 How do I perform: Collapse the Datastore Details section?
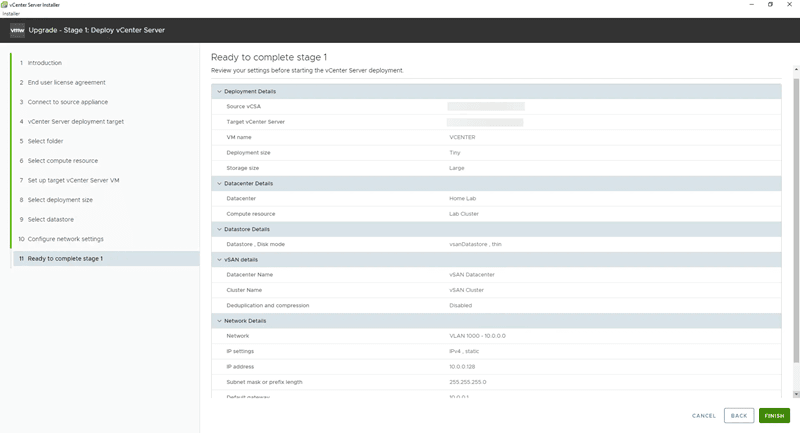[x=219, y=229]
